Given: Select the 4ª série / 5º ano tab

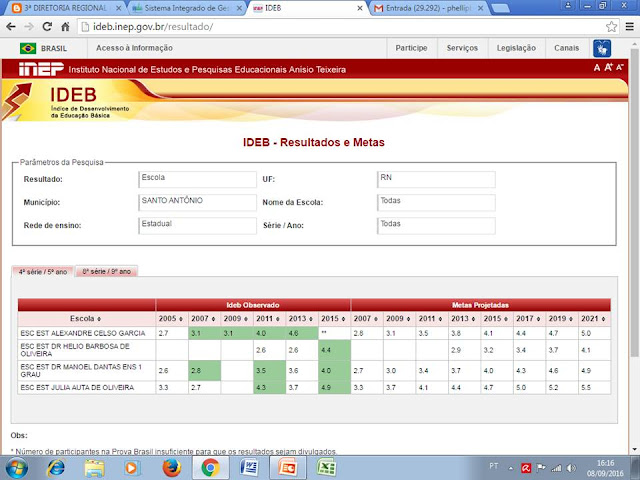Looking at the screenshot, I should pyautogui.click(x=43, y=272).
